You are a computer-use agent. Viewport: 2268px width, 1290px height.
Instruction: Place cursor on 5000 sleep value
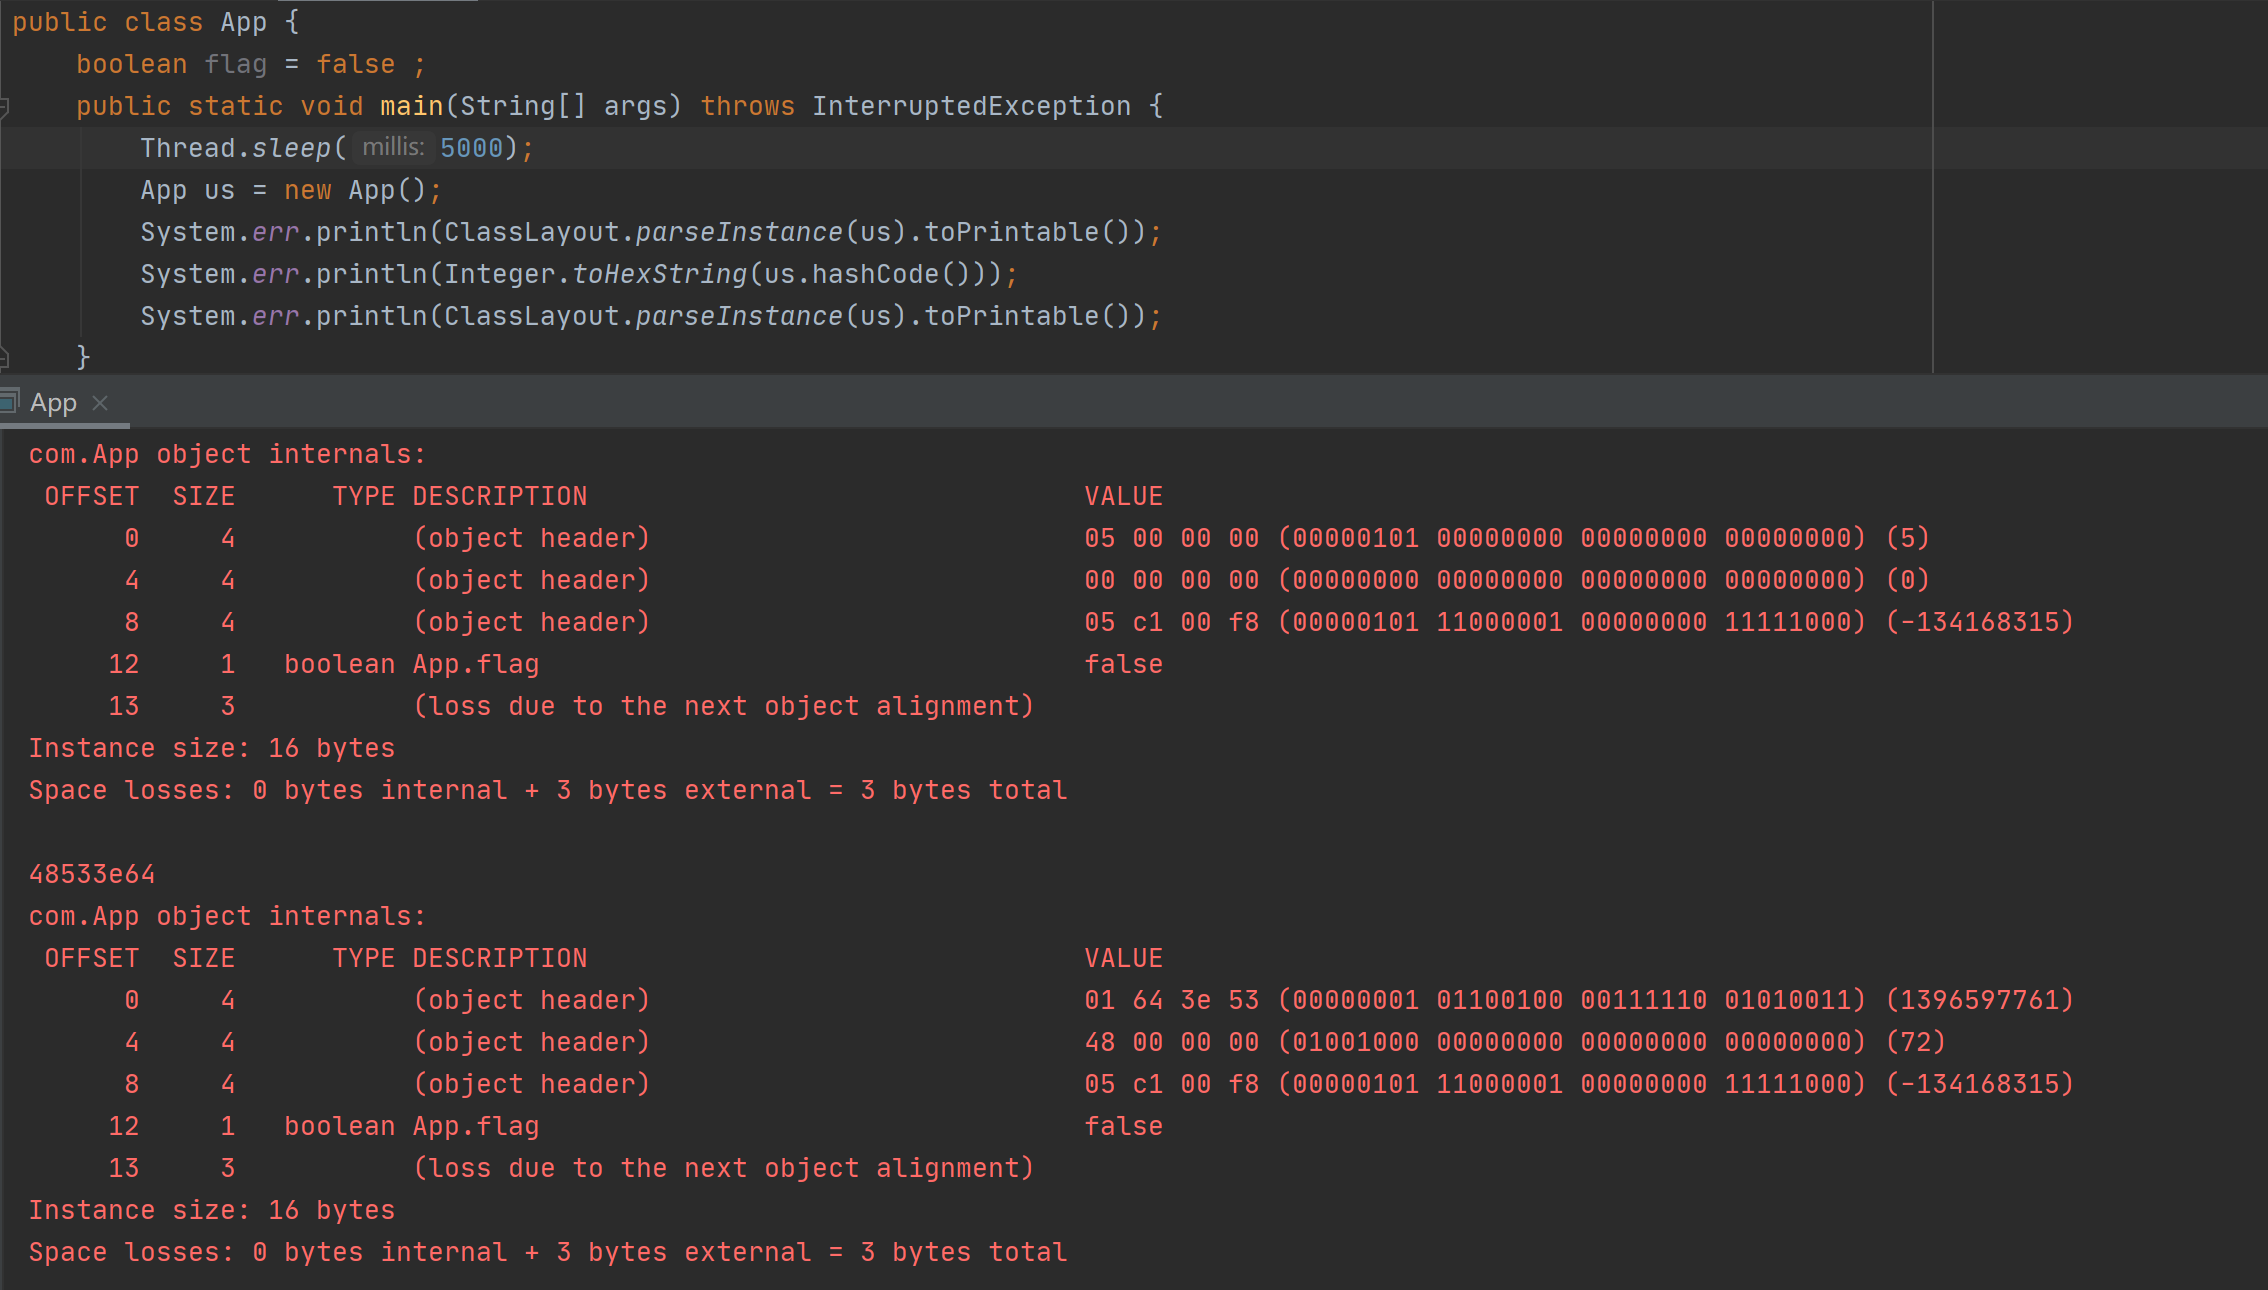[471, 148]
